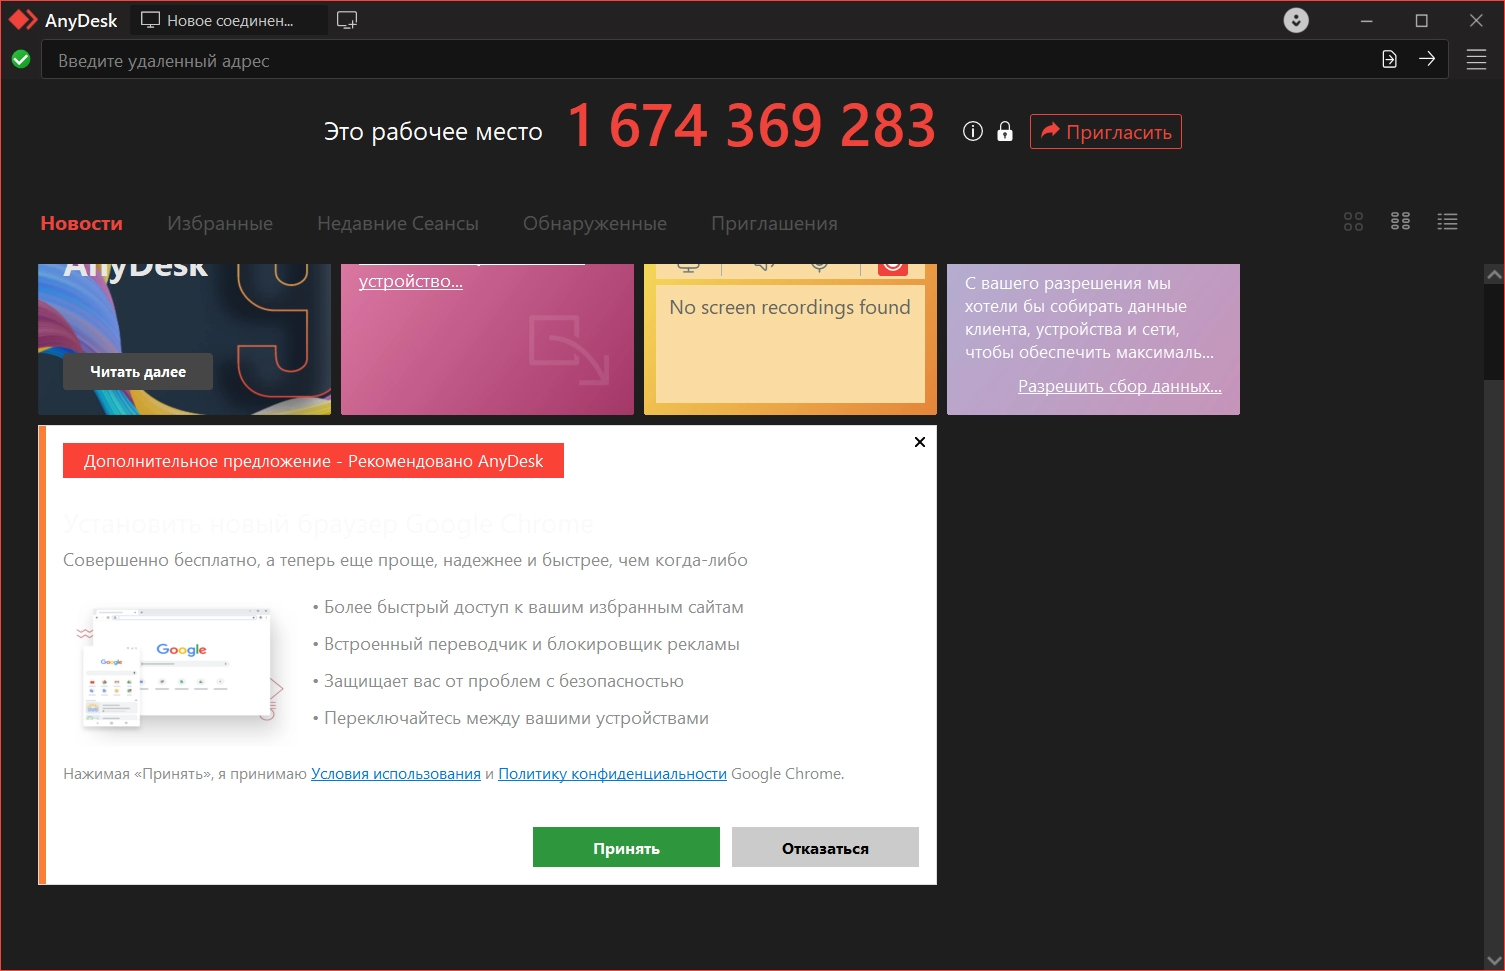Click the workplace ID 1 674 369 283

tap(752, 127)
